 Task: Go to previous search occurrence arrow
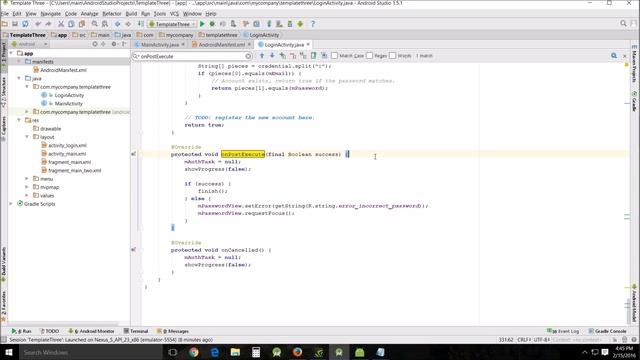262,56
